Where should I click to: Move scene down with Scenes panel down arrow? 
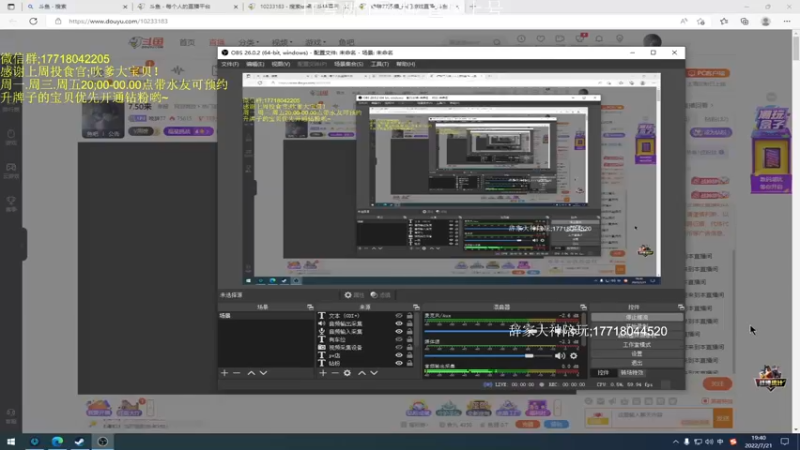click(x=263, y=373)
